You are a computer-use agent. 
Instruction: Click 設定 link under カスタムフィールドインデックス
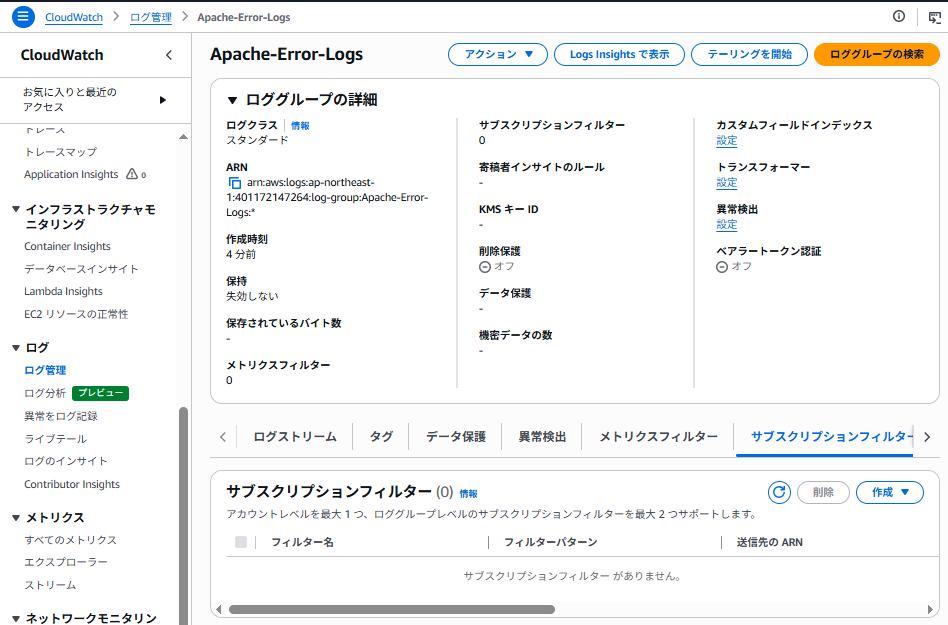click(726, 141)
